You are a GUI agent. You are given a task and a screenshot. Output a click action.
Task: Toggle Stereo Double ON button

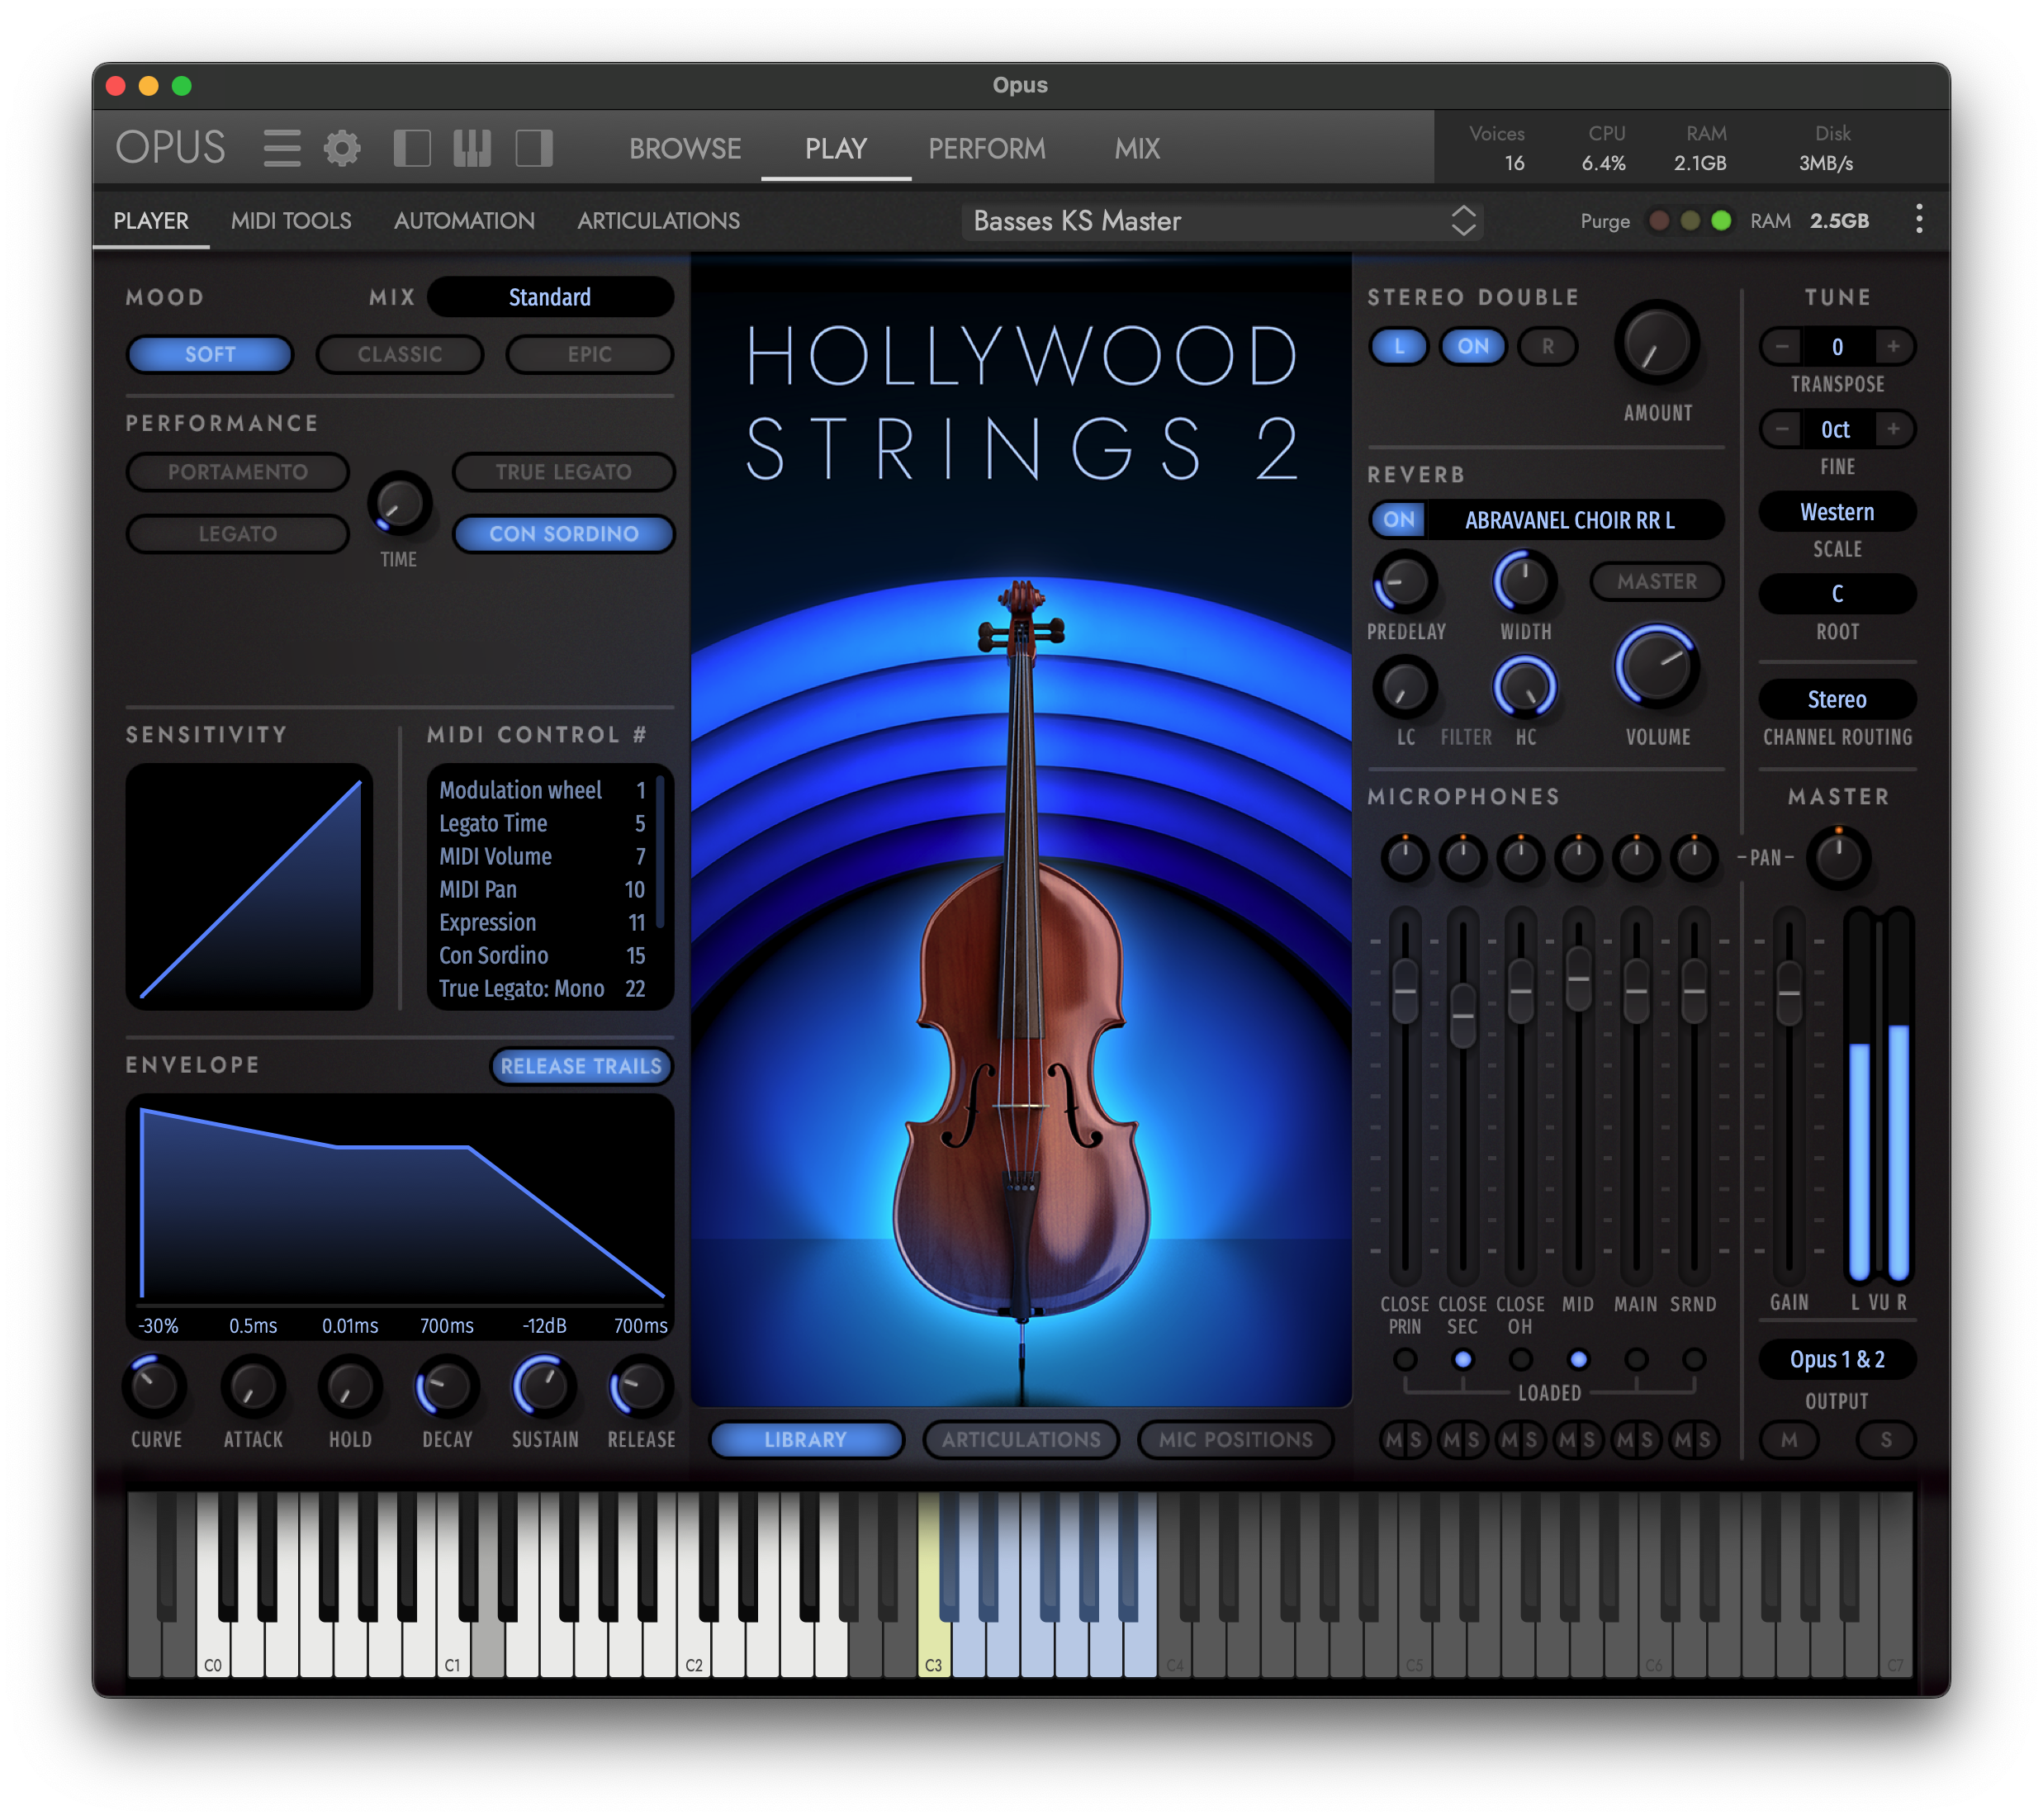coord(1473,346)
